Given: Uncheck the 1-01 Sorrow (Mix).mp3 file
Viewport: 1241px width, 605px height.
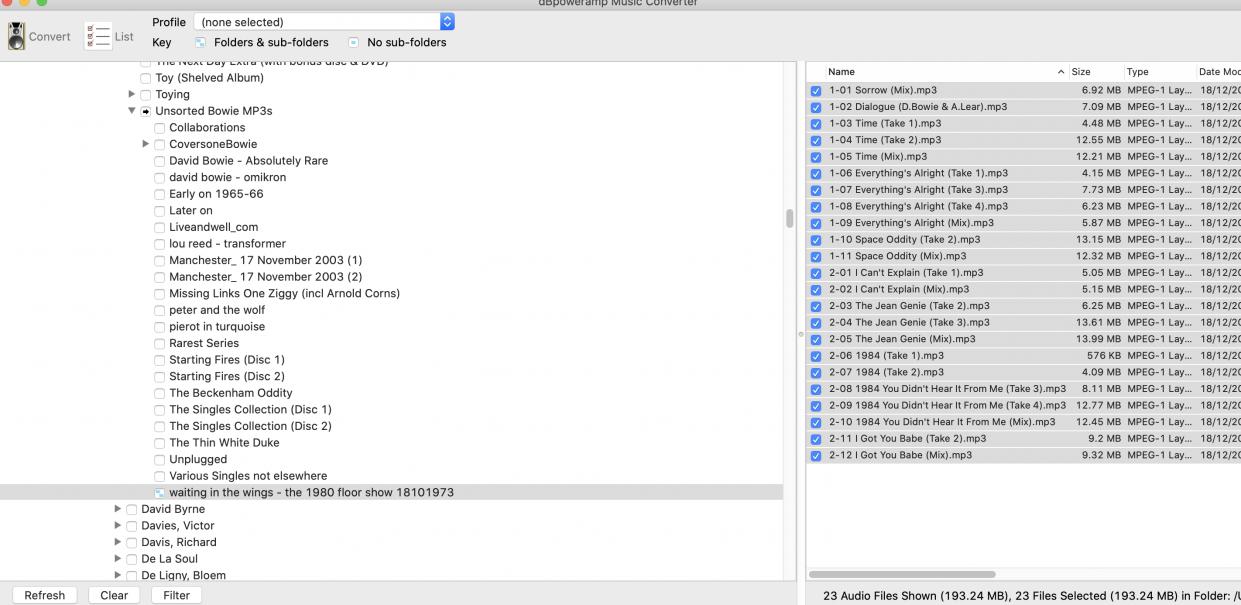Looking at the screenshot, I should (x=816, y=91).
